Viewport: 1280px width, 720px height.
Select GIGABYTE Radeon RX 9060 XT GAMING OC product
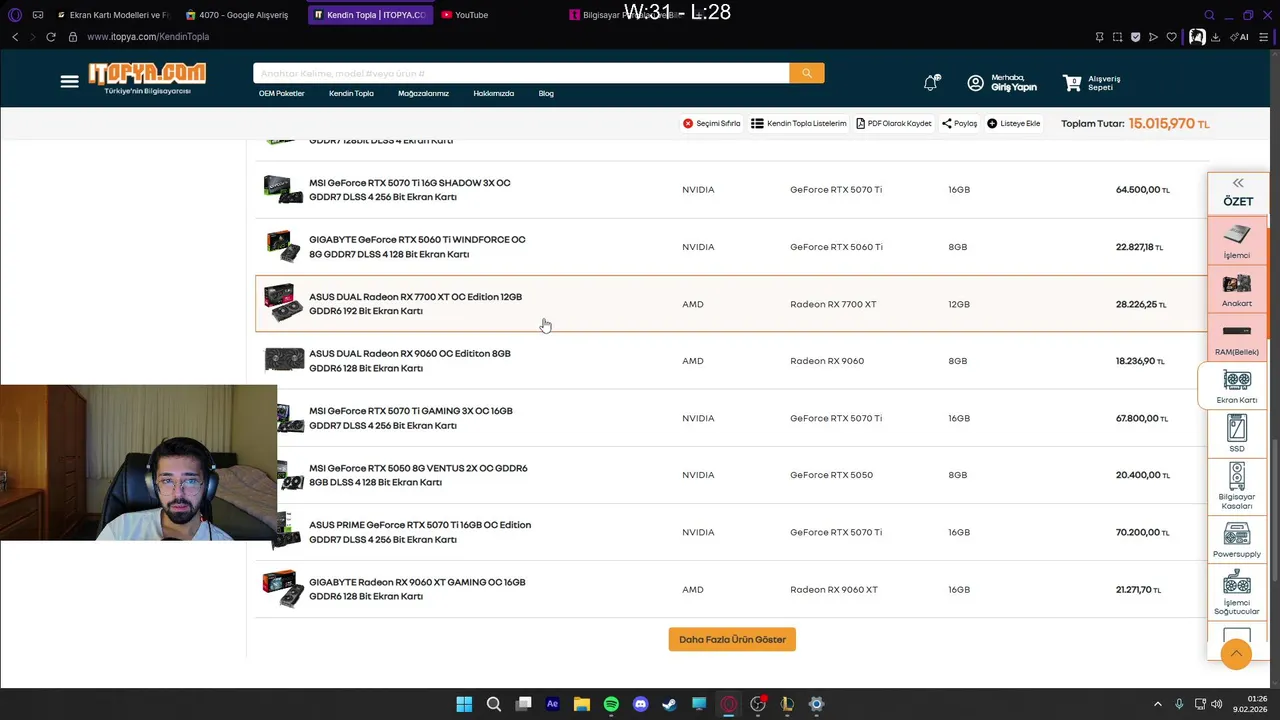click(x=731, y=589)
